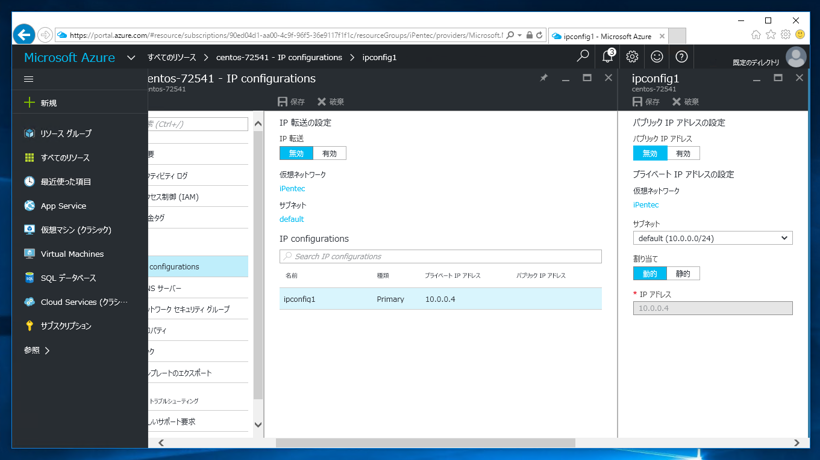Click the Virtual Machines icon
Screen dimensions: 820x460
coord(29,254)
